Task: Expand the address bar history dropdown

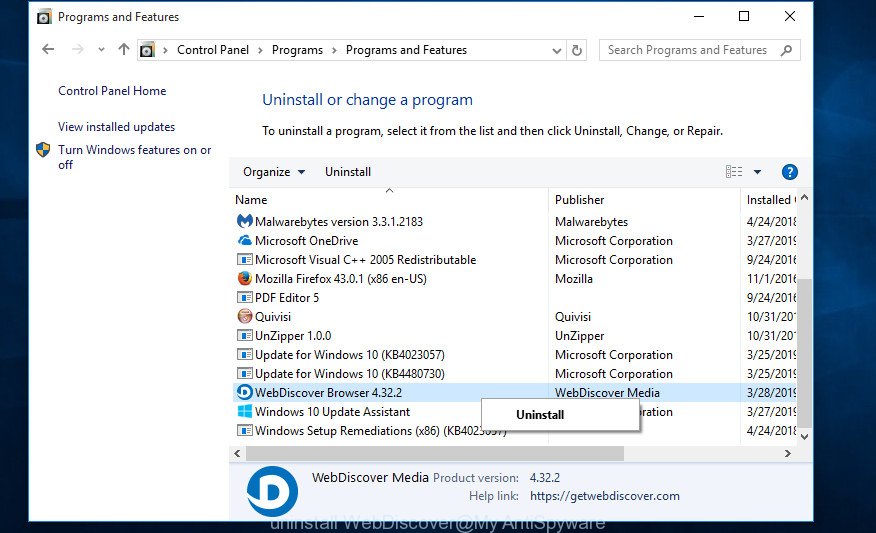Action: tap(556, 51)
